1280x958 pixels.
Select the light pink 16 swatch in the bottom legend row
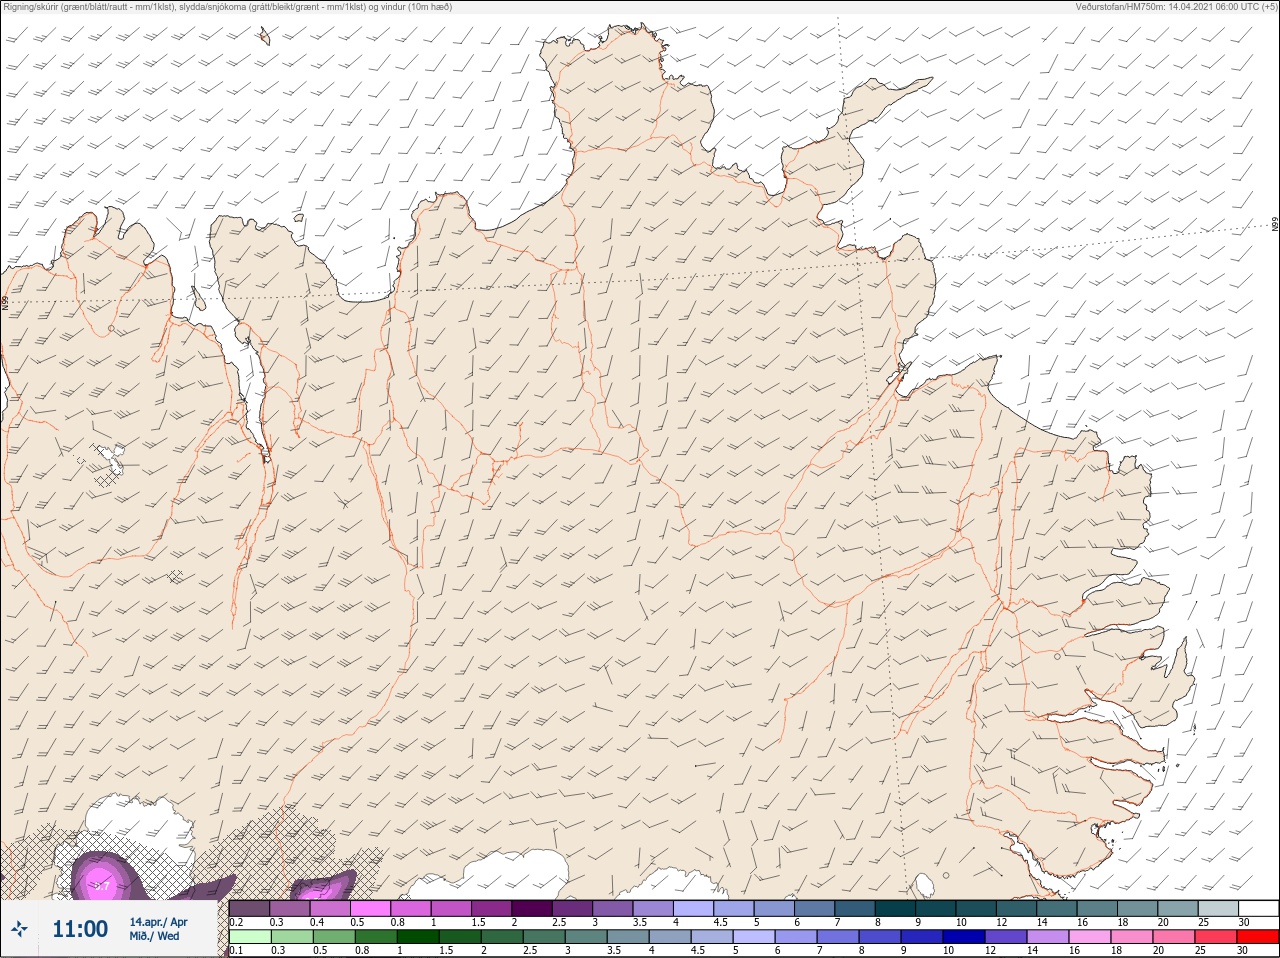click(1090, 937)
